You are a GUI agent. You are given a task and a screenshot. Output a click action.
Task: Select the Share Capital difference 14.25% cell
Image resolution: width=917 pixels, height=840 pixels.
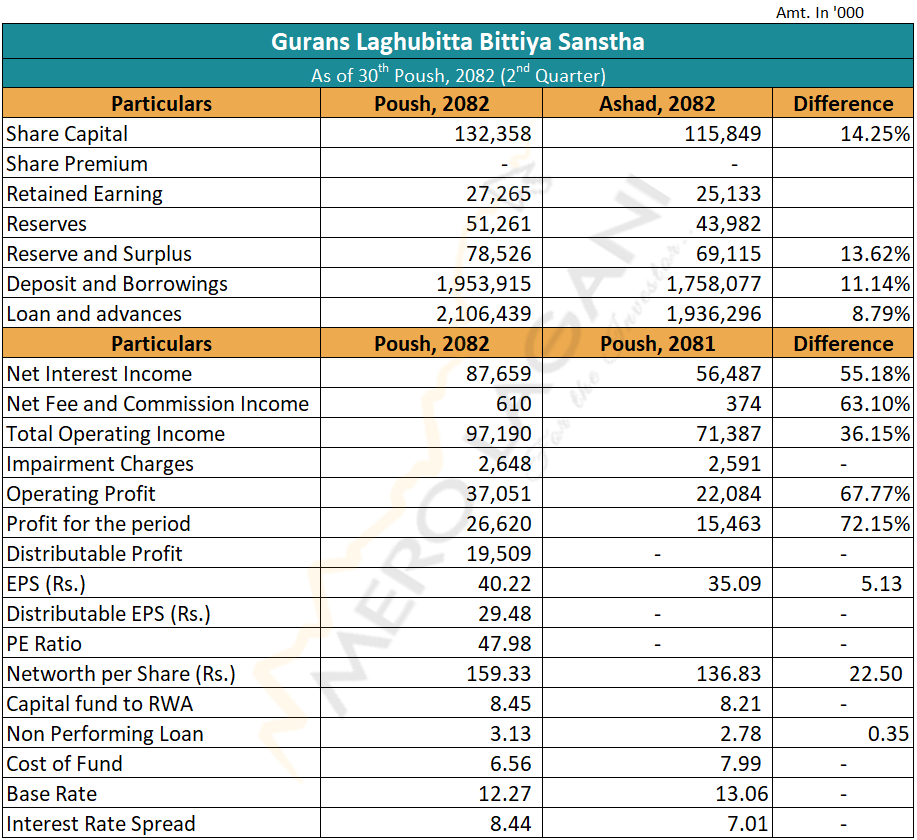(875, 134)
